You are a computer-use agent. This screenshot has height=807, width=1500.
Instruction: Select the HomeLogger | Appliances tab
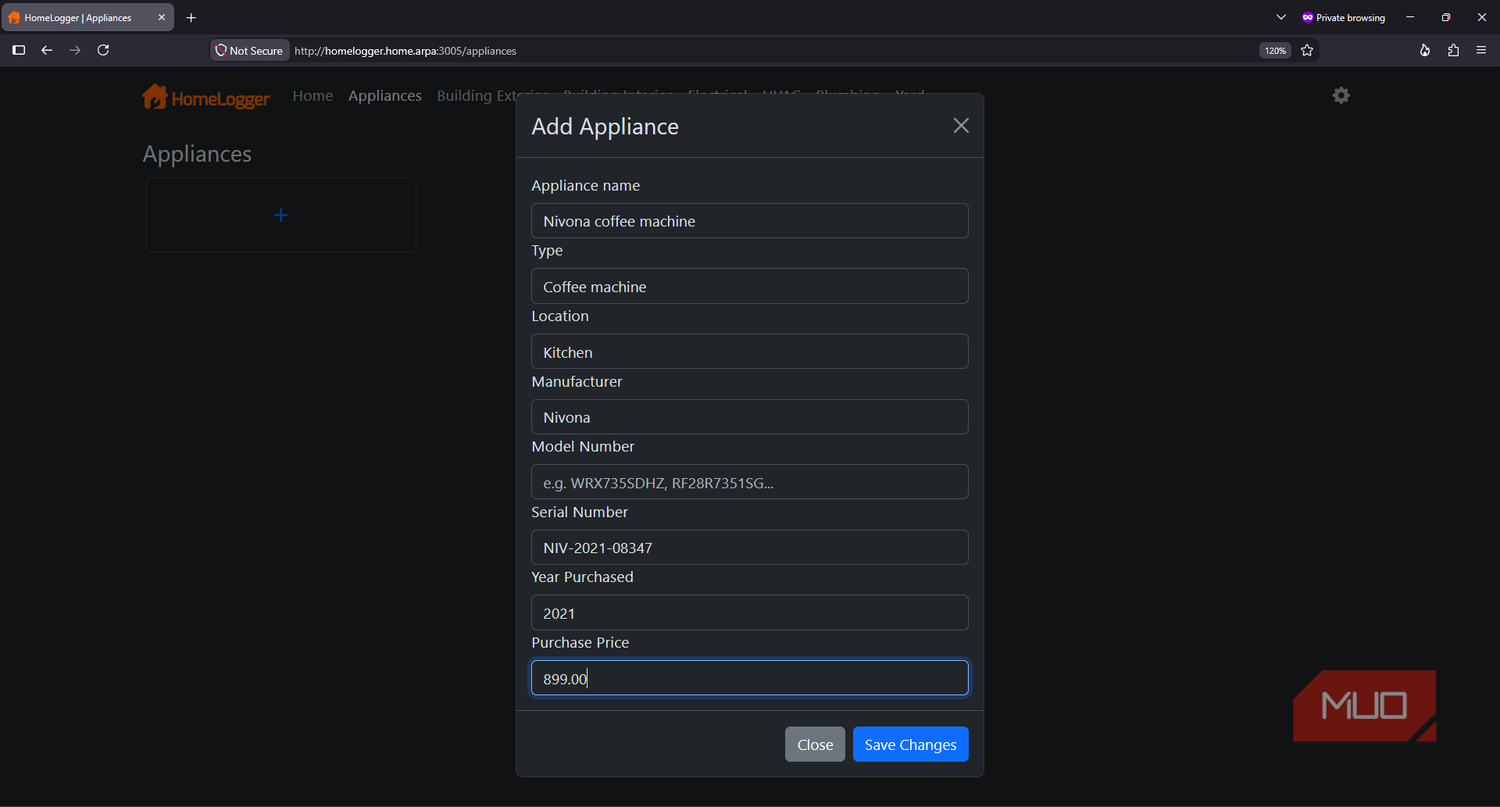[x=88, y=18]
